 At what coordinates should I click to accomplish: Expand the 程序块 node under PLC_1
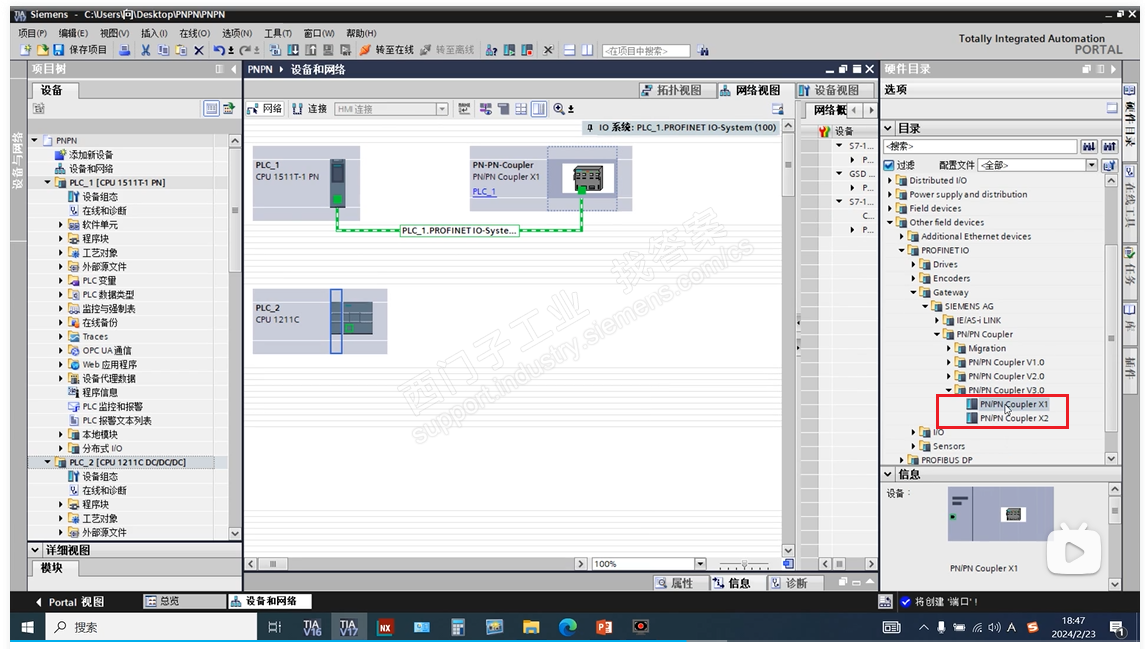(61, 239)
